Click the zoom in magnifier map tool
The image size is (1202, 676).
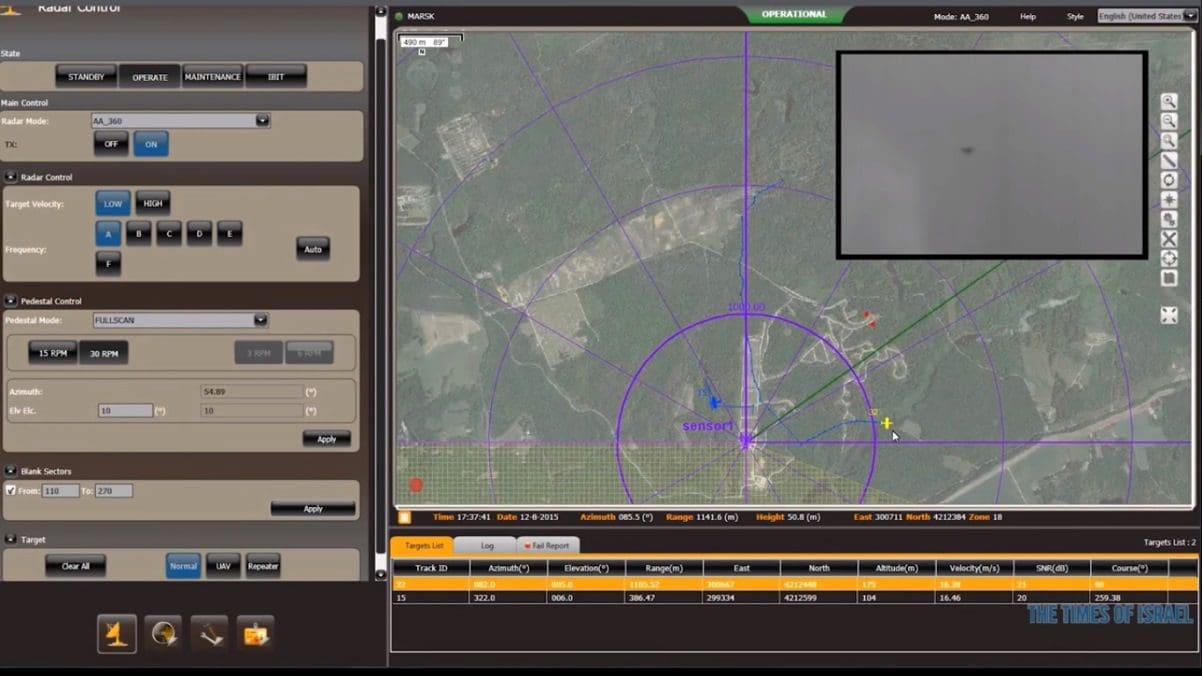click(x=1168, y=102)
